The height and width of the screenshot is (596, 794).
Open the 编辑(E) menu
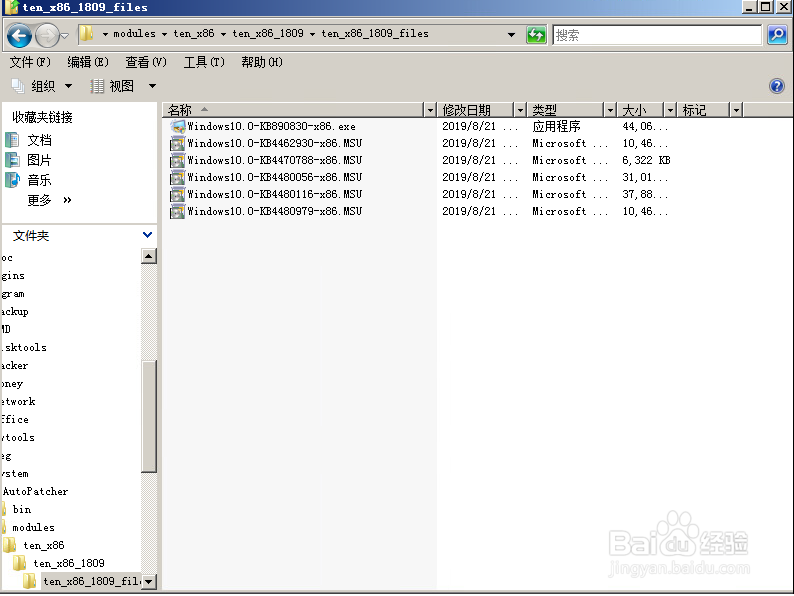coord(88,62)
